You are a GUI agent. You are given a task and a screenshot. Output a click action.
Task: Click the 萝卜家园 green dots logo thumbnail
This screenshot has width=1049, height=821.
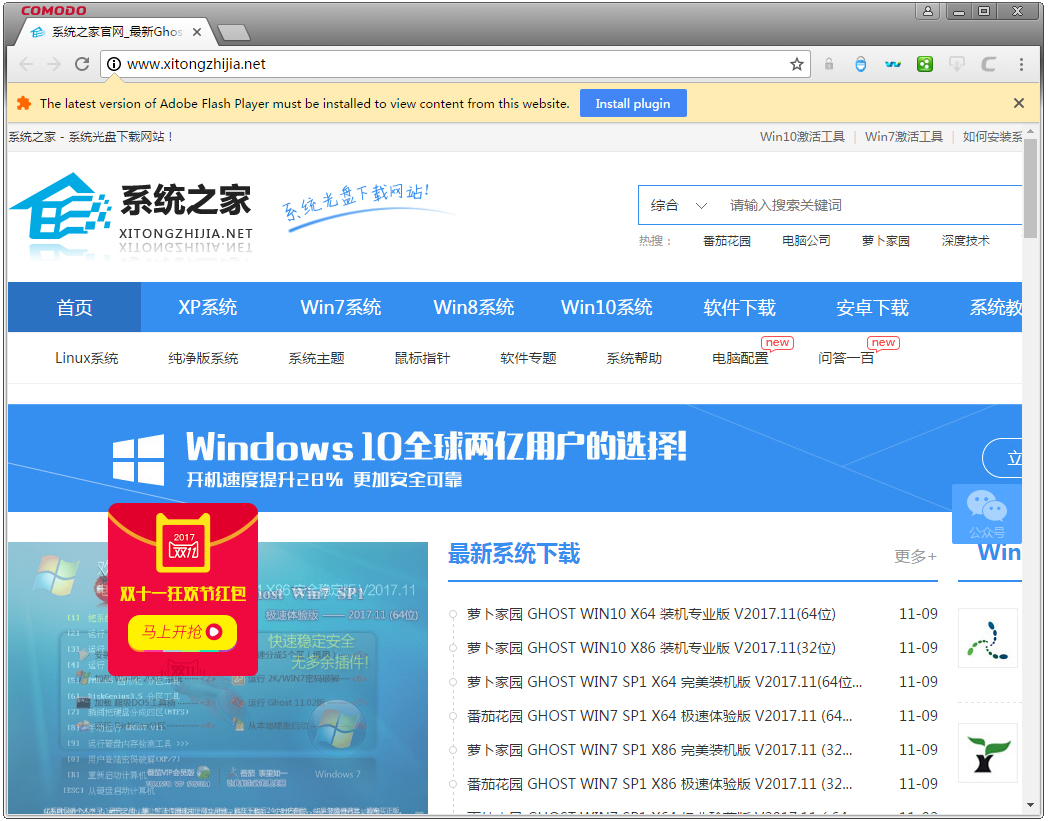point(988,638)
